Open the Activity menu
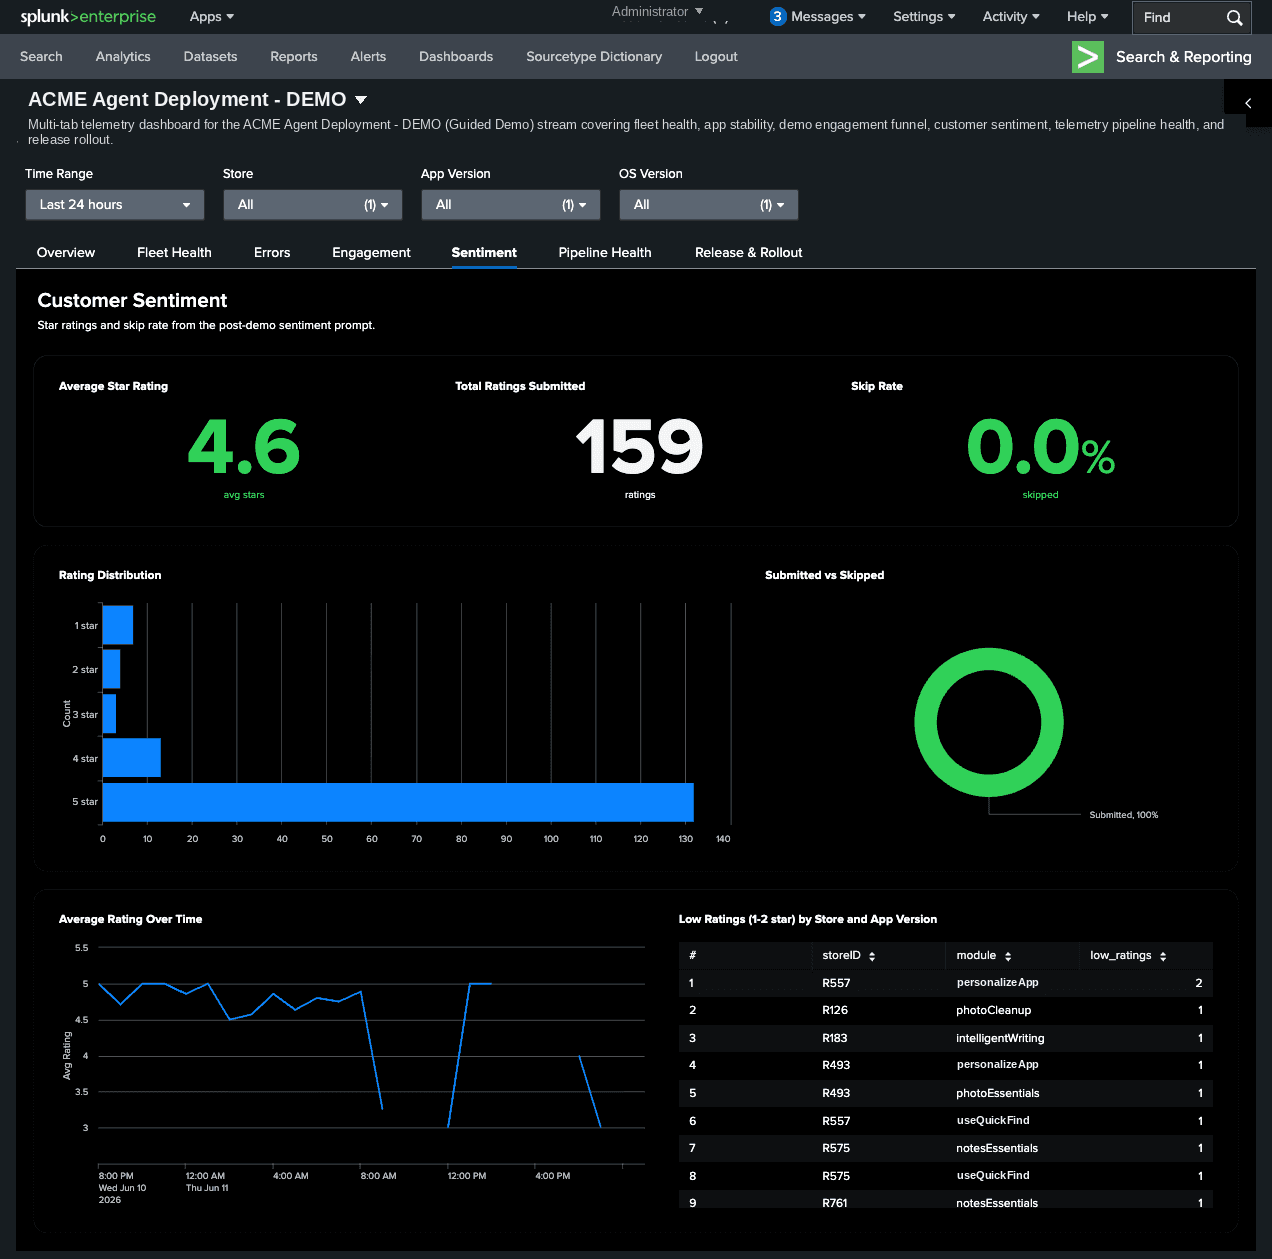This screenshot has width=1272, height=1259. tap(1011, 17)
